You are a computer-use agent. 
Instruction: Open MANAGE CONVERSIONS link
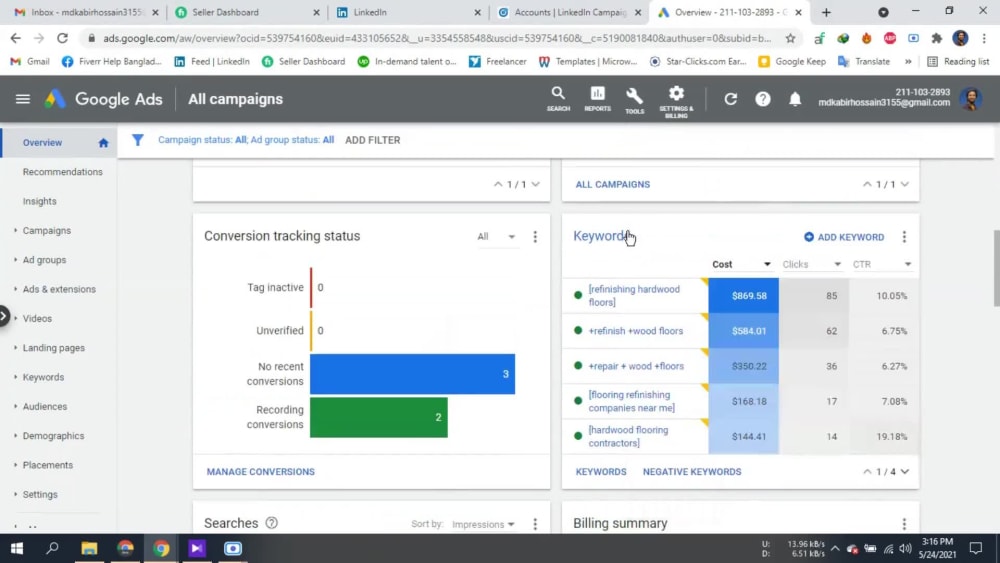(x=260, y=472)
